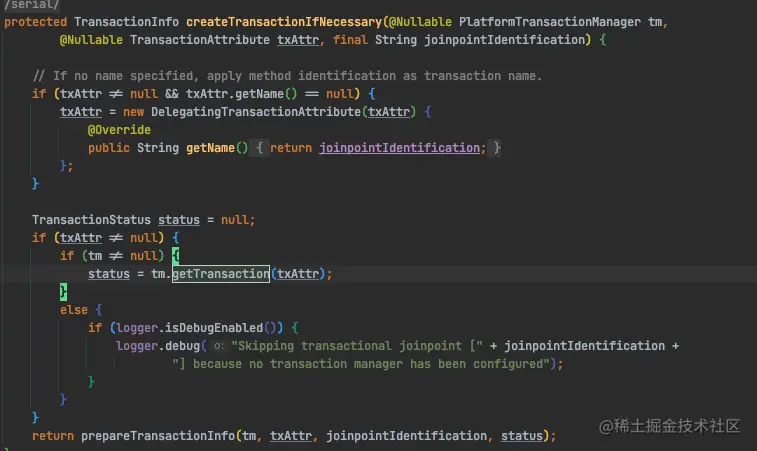This screenshot has height=451, width=757.
Task: Click joinpointIdentification in the return statement of getName
Action: [399, 148]
